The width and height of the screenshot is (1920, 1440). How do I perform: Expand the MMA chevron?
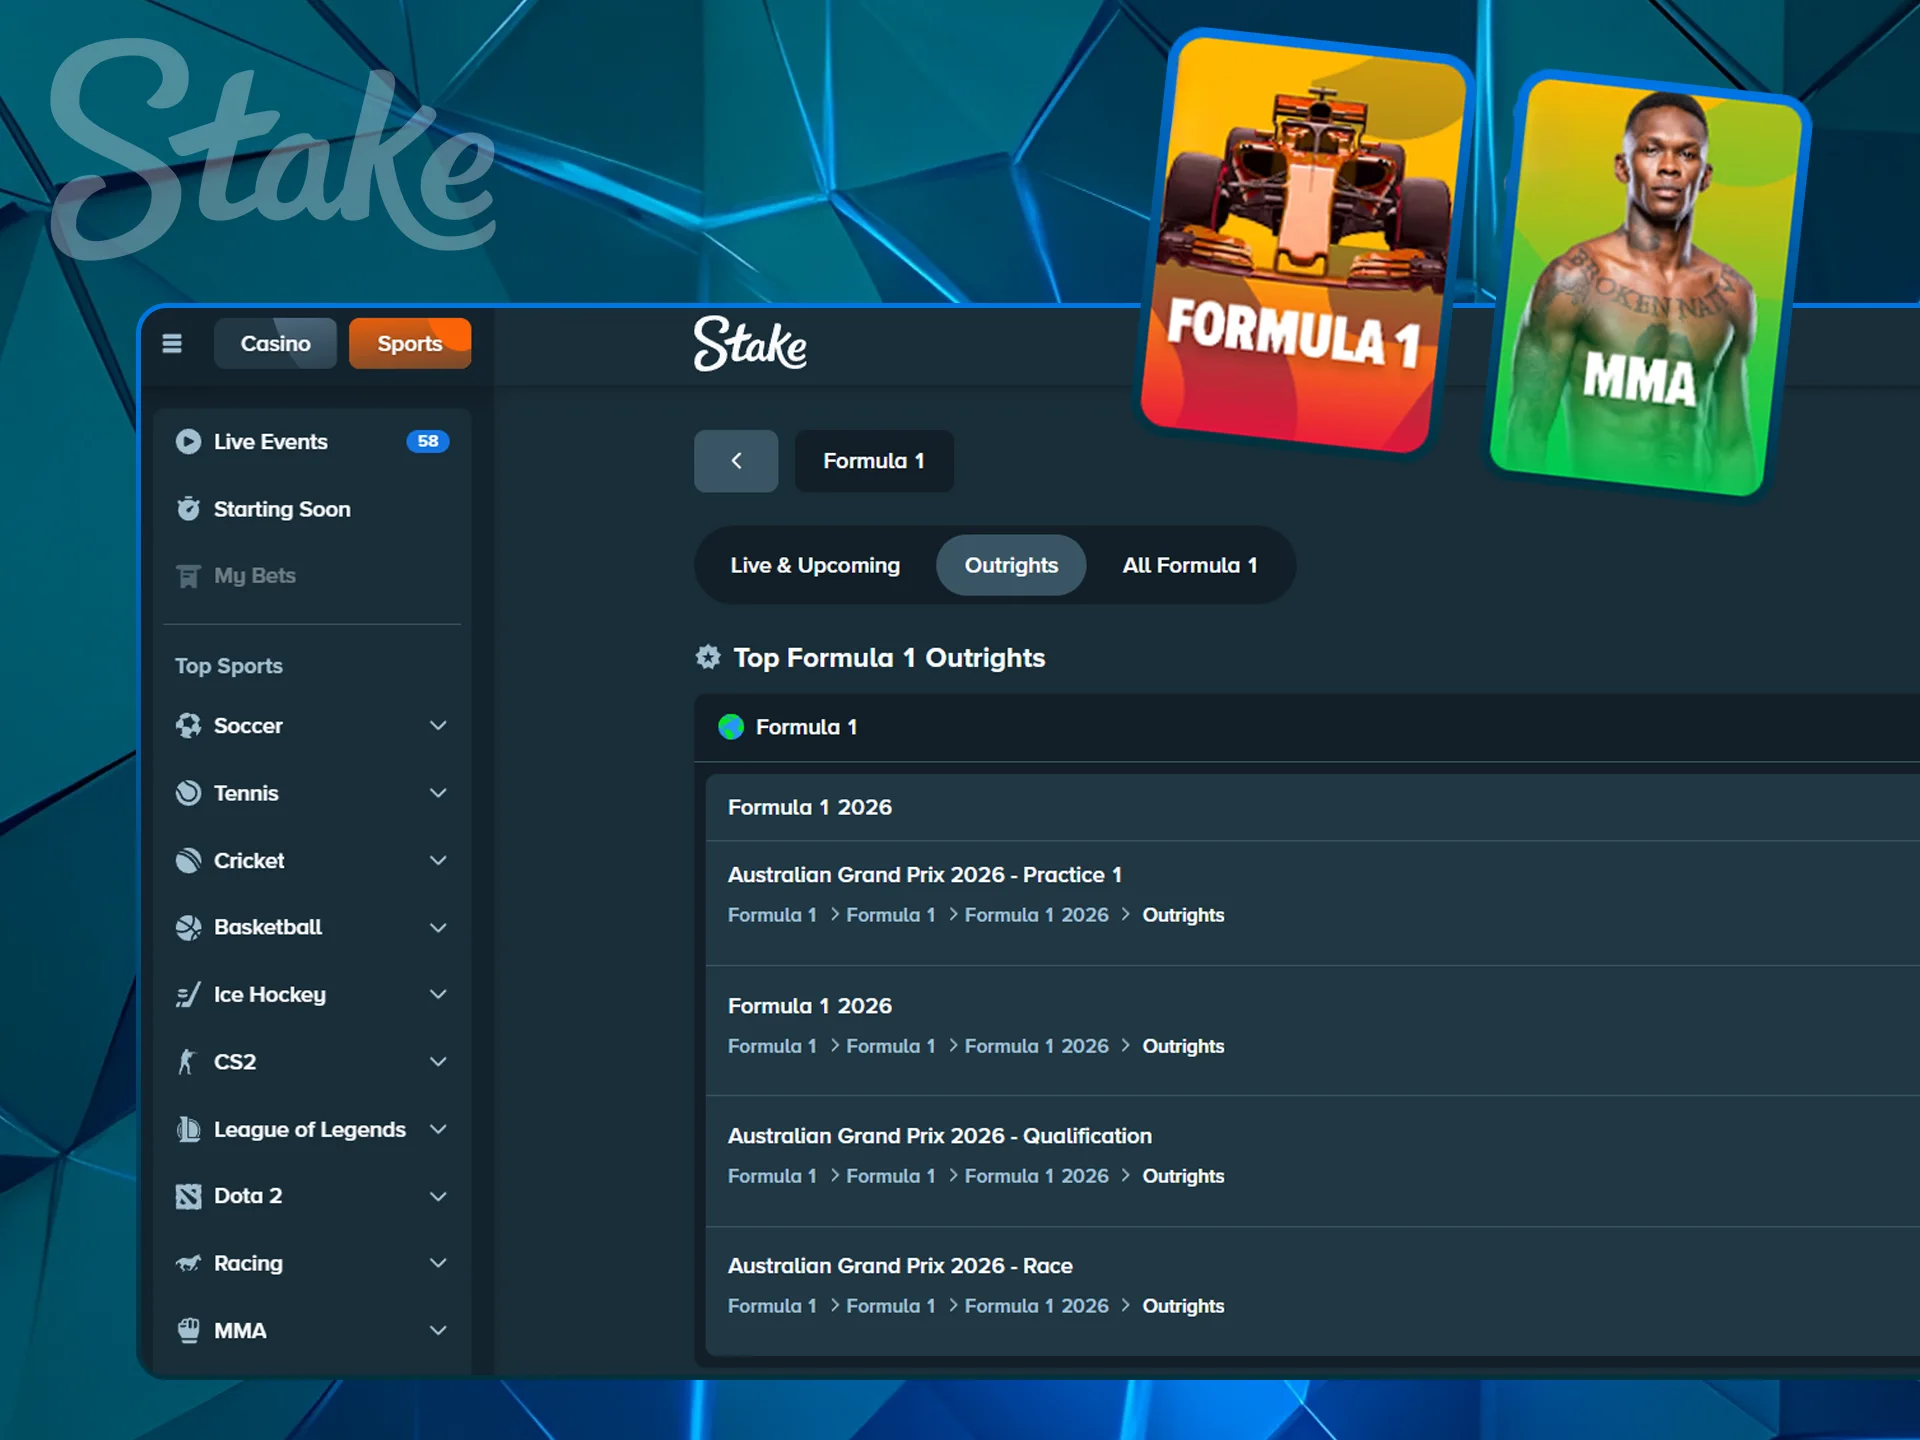pyautogui.click(x=438, y=1330)
